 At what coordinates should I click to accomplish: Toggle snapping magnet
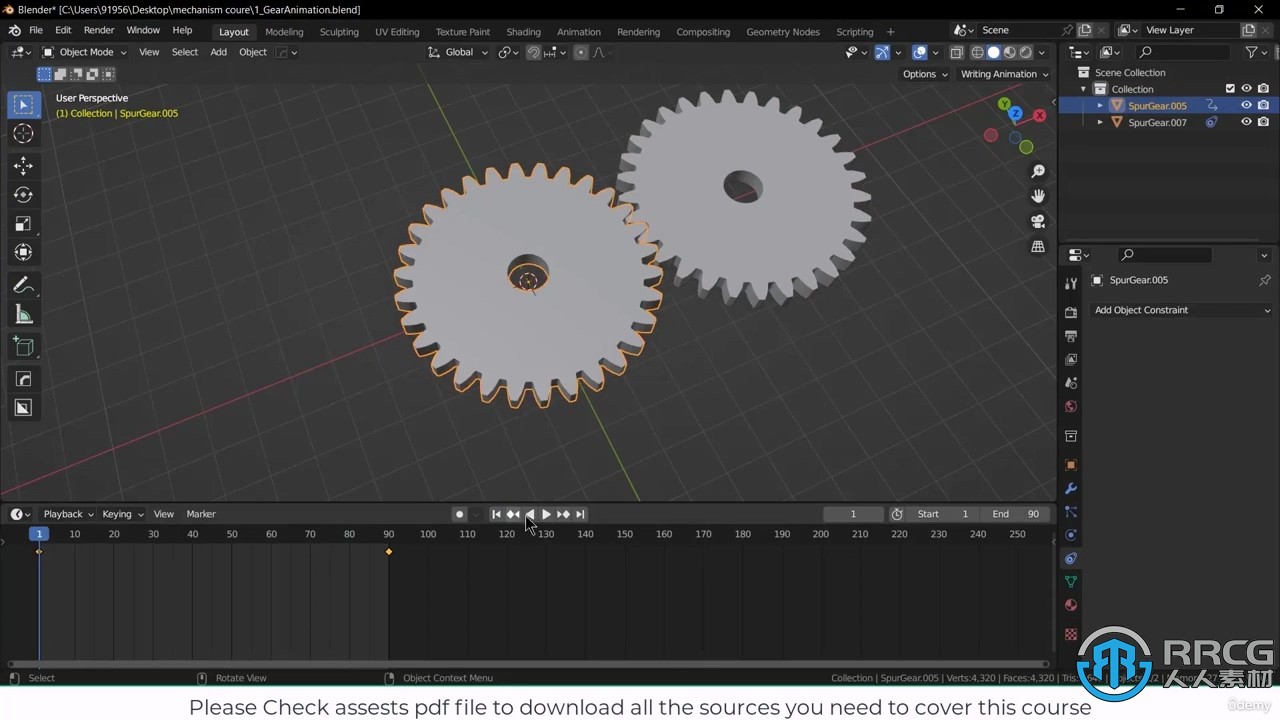point(534,52)
